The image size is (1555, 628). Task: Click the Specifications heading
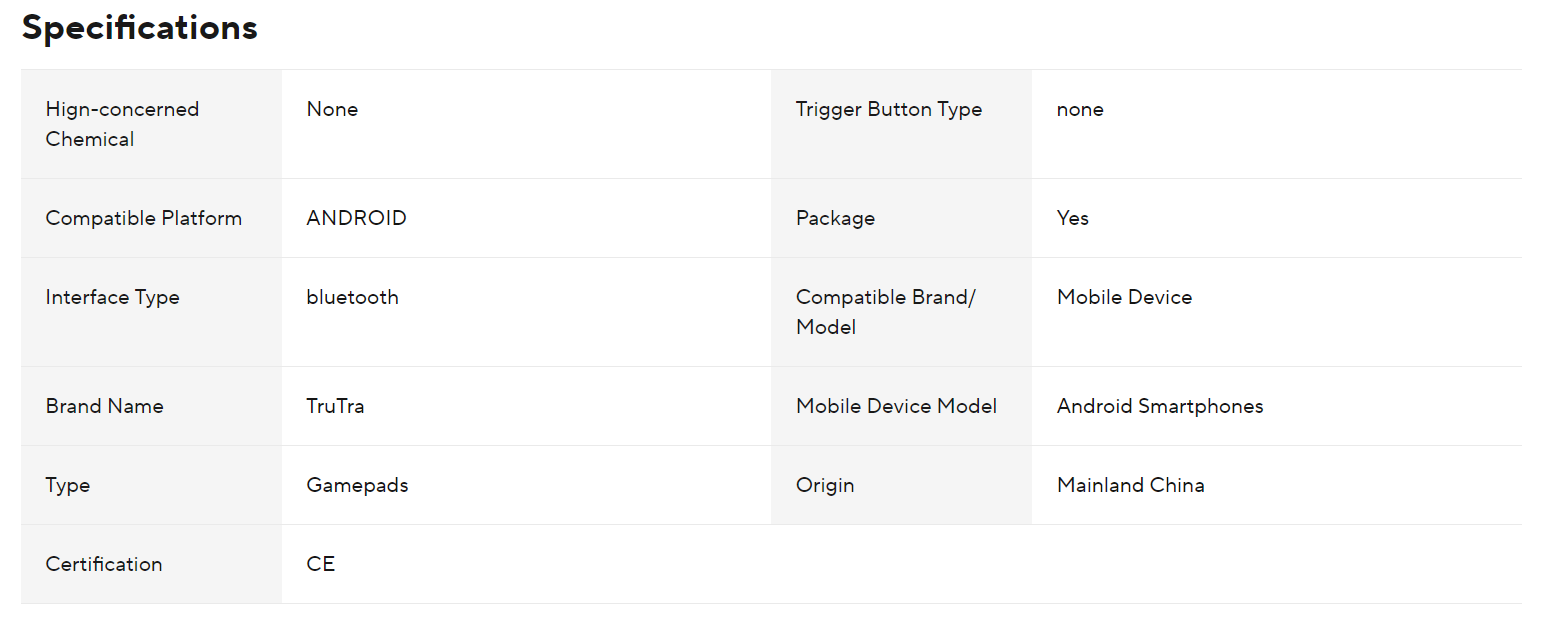click(140, 28)
